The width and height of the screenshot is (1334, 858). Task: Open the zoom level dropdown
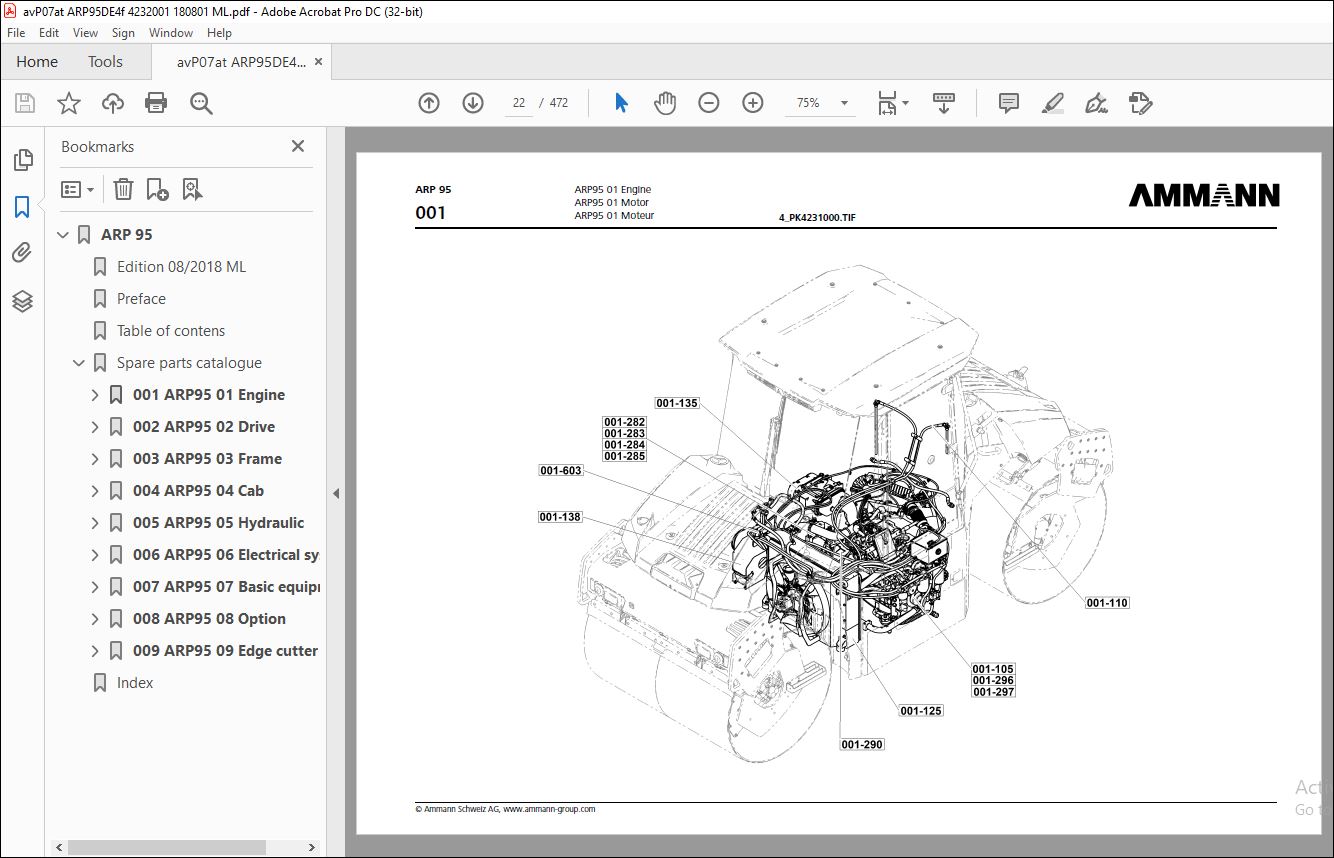[x=844, y=103]
